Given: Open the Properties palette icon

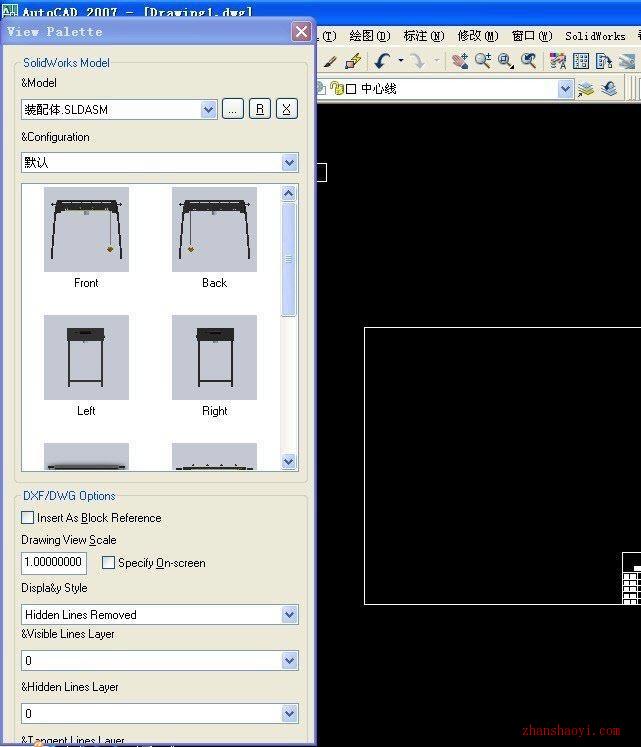Looking at the screenshot, I should (558, 61).
